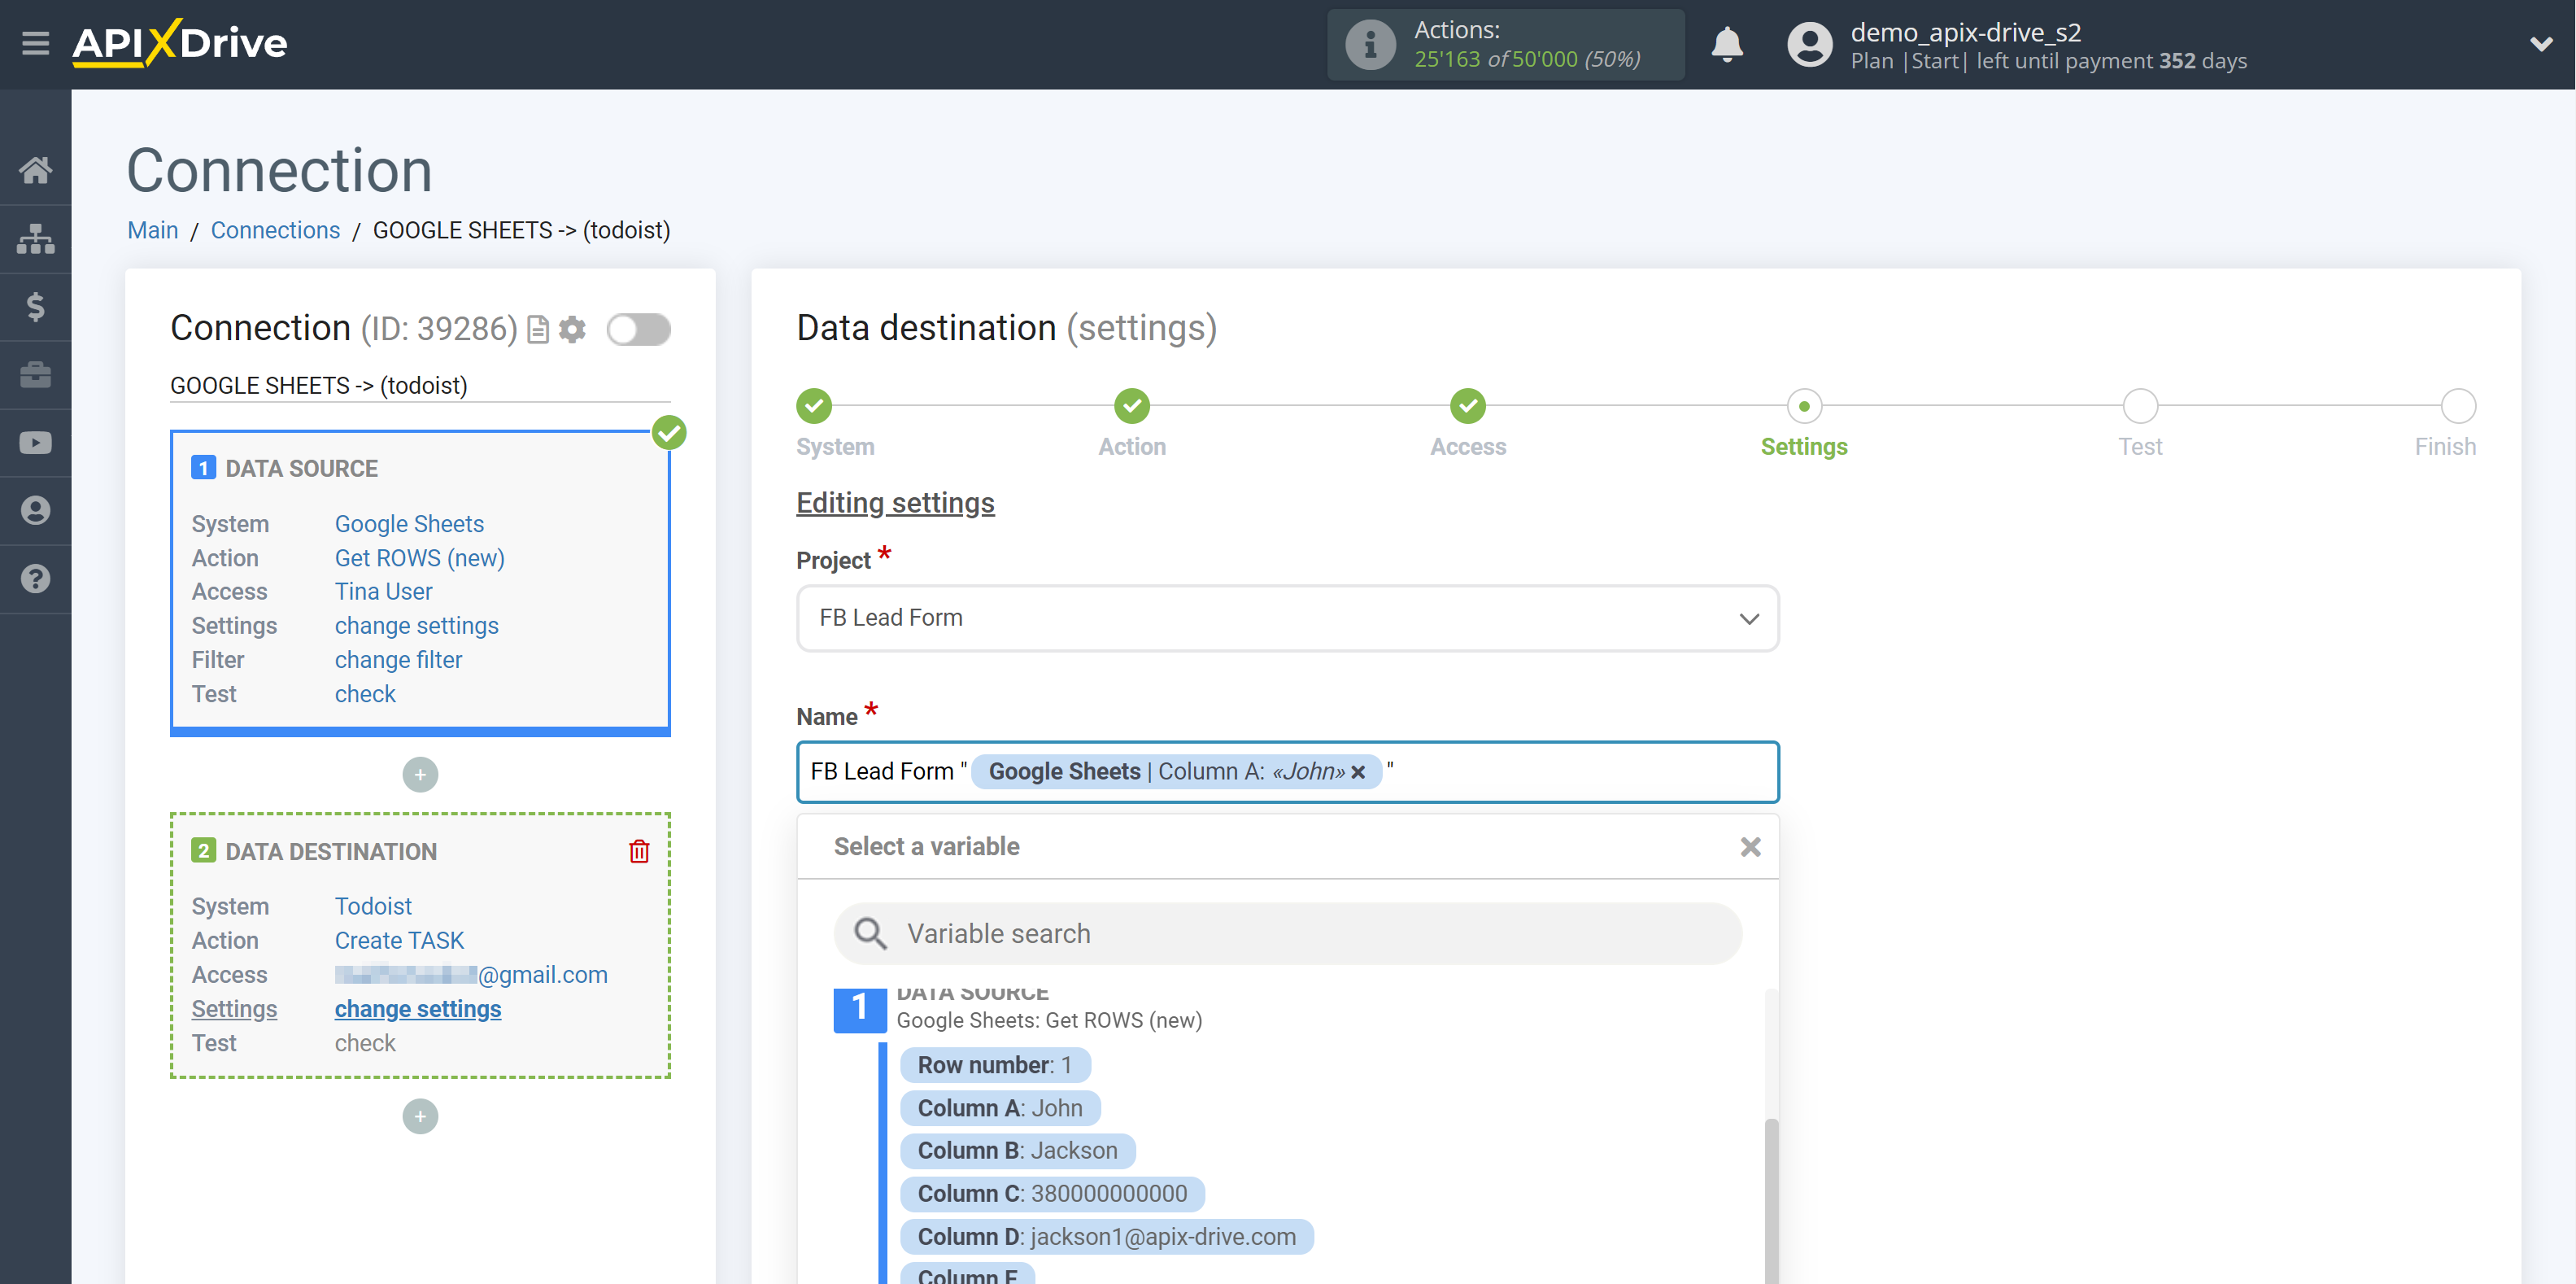This screenshot has width=2576, height=1284.
Task: Insert the Column D email variable
Action: (x=1107, y=1237)
